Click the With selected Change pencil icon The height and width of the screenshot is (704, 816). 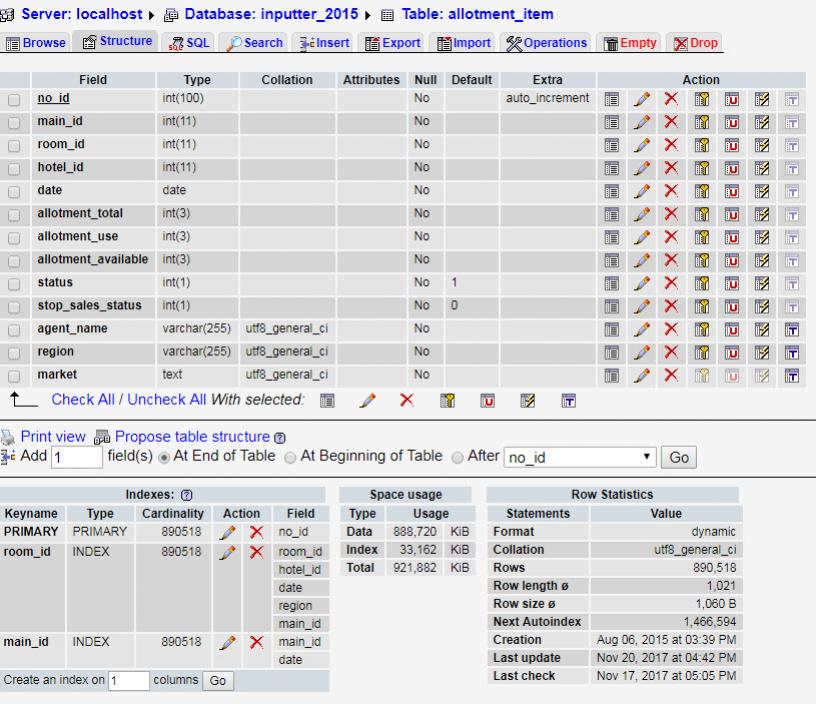[367, 401]
